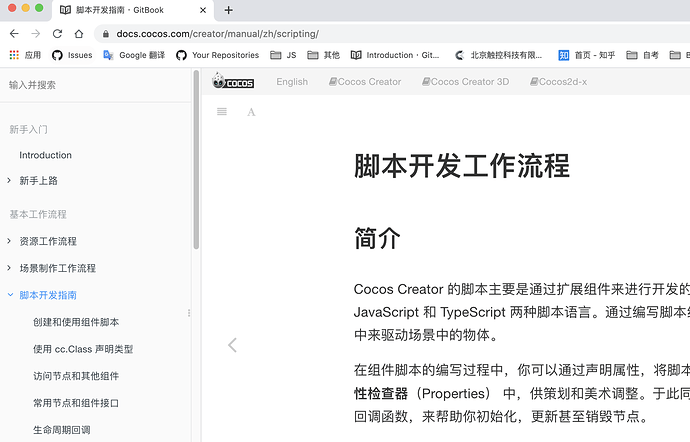Open the browser home icon

79,34
